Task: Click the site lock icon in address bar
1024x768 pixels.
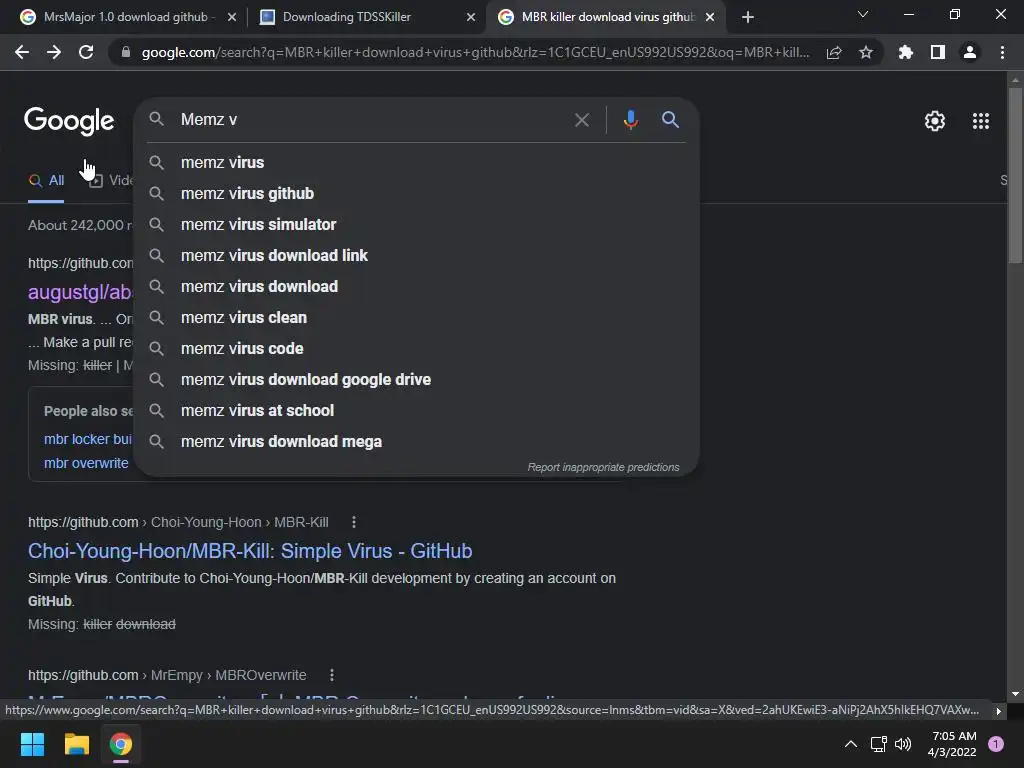Action: point(126,52)
